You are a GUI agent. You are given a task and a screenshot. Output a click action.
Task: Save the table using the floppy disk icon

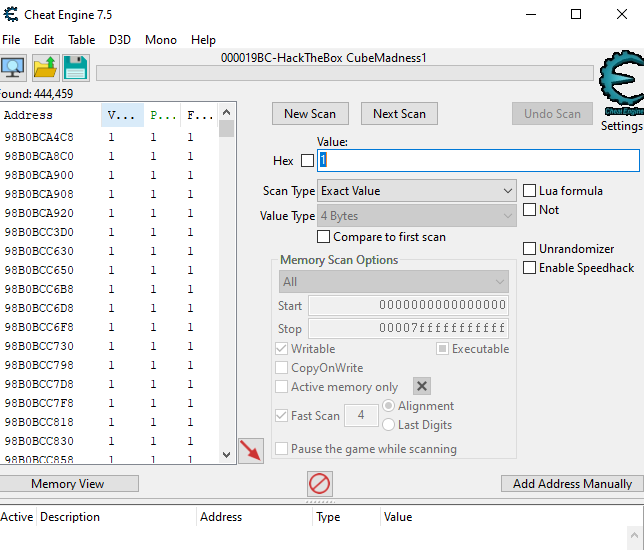pyautogui.click(x=76, y=68)
